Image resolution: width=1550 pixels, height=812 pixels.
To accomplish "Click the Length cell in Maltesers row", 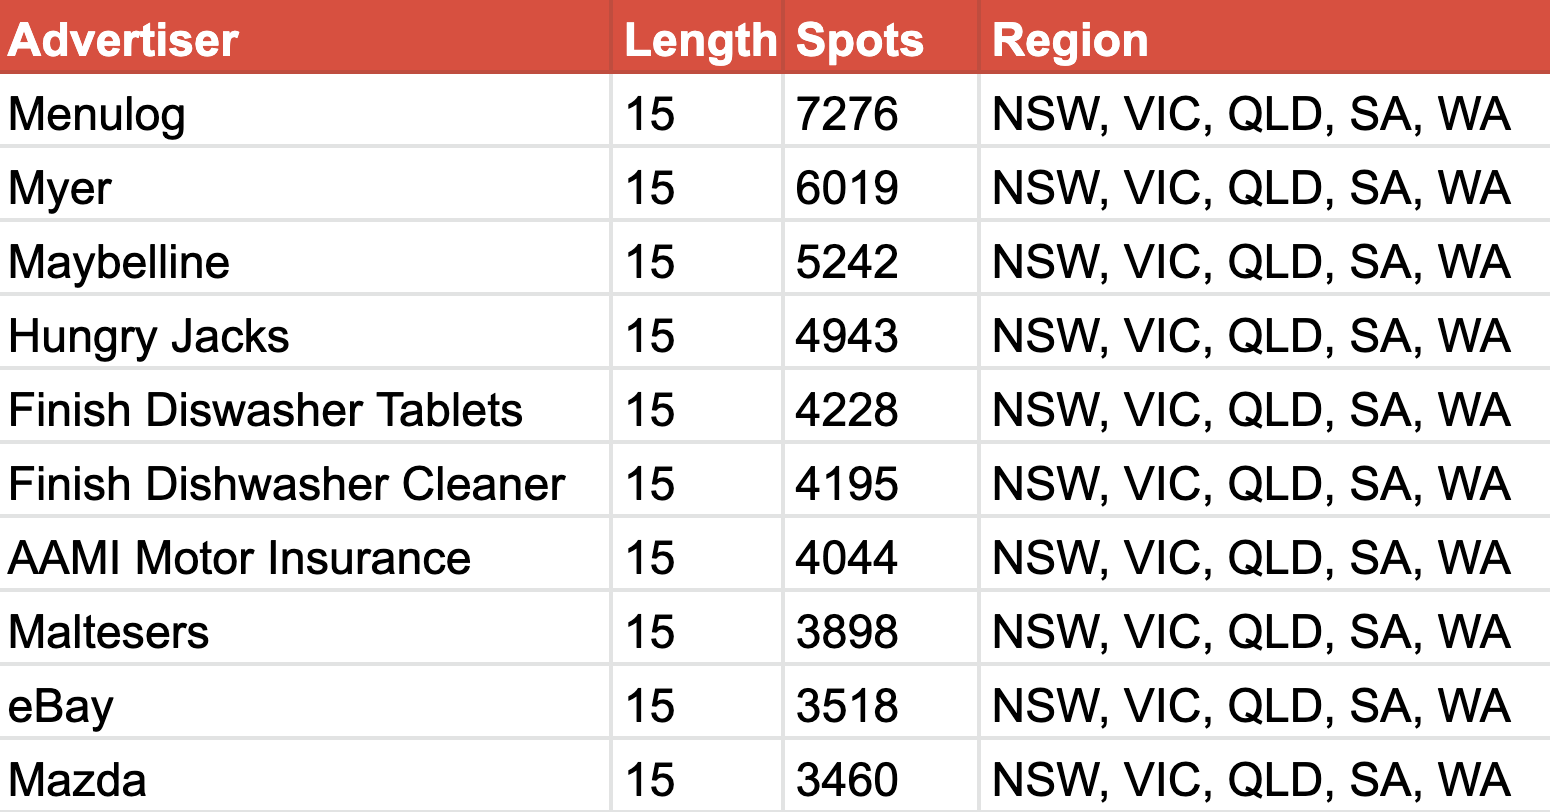I will pos(697,629).
